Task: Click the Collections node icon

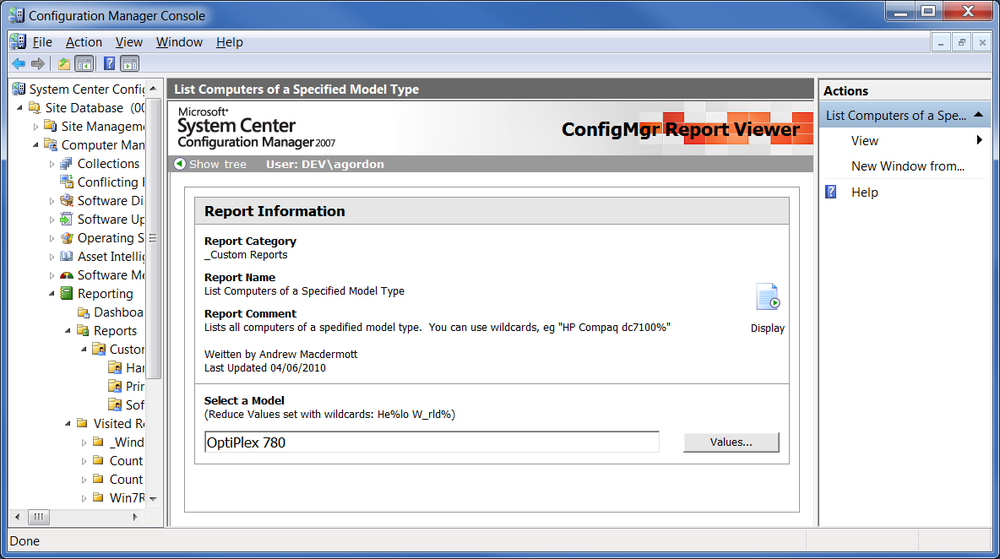Action: [66, 164]
